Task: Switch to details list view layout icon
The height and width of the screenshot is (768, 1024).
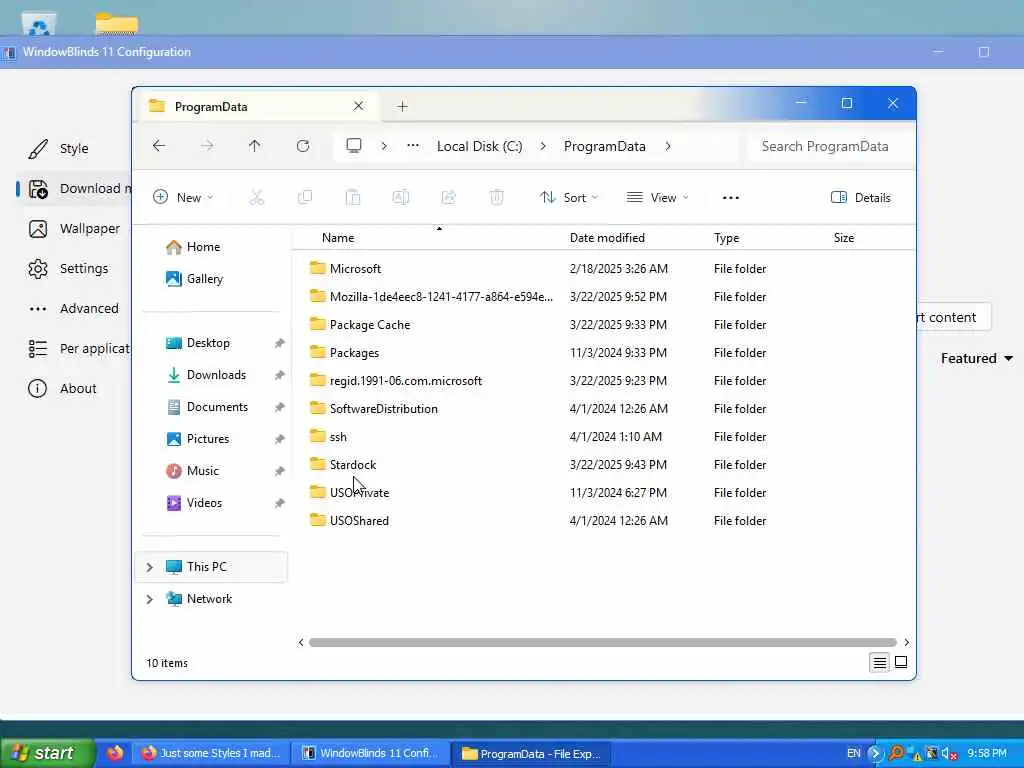Action: pos(880,663)
